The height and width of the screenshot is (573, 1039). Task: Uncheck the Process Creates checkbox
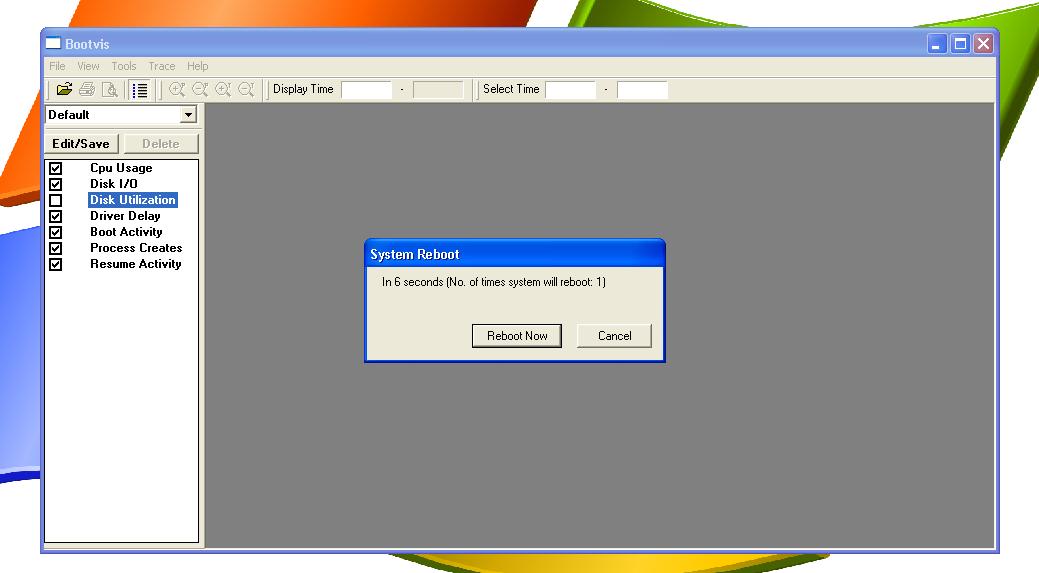56,248
